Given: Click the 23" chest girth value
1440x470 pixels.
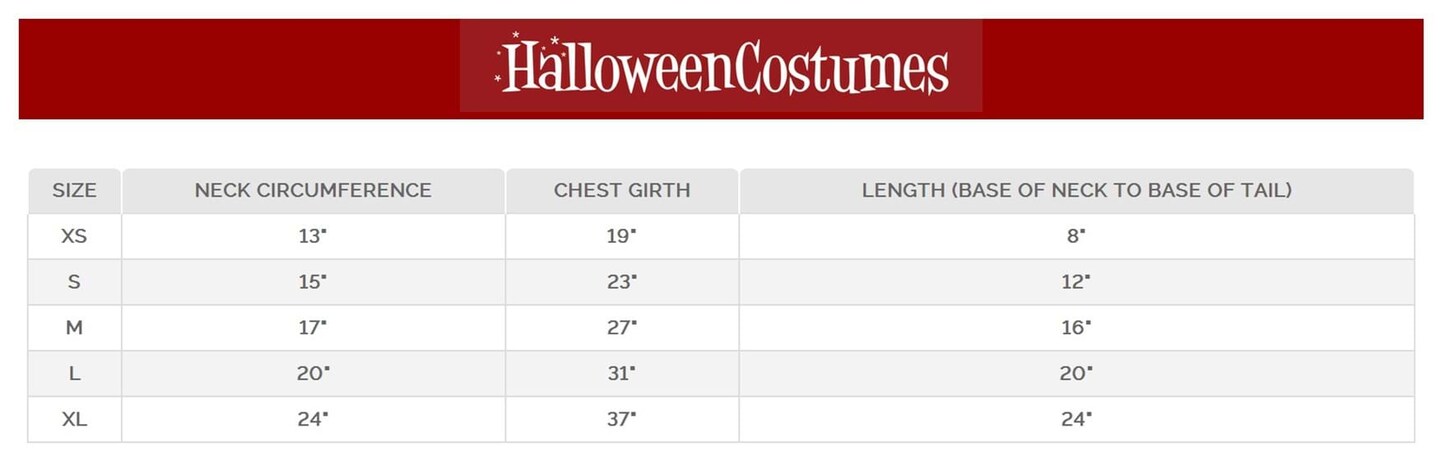Looking at the screenshot, I should click(x=621, y=282).
